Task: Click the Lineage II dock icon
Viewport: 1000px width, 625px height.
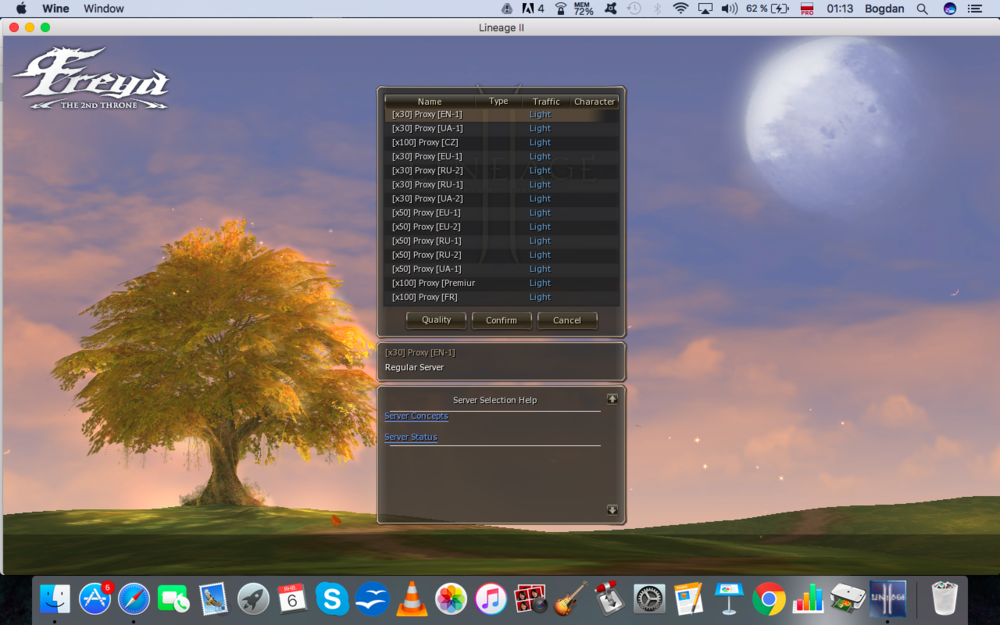Action: [887, 598]
